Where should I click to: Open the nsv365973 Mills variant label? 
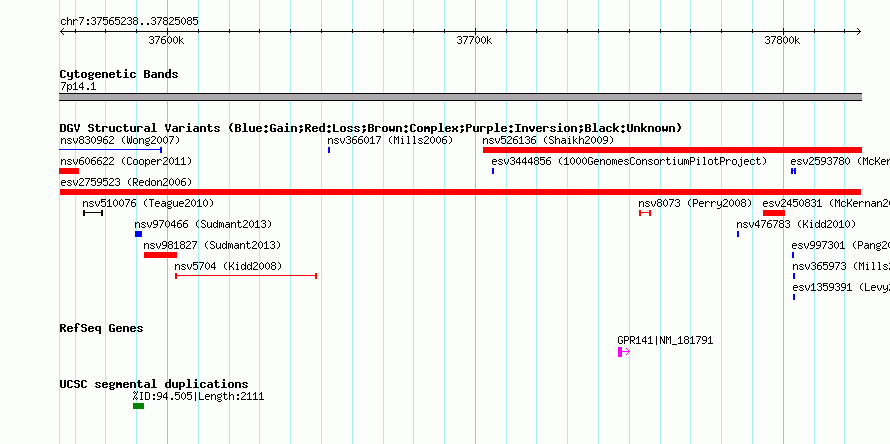[841, 266]
